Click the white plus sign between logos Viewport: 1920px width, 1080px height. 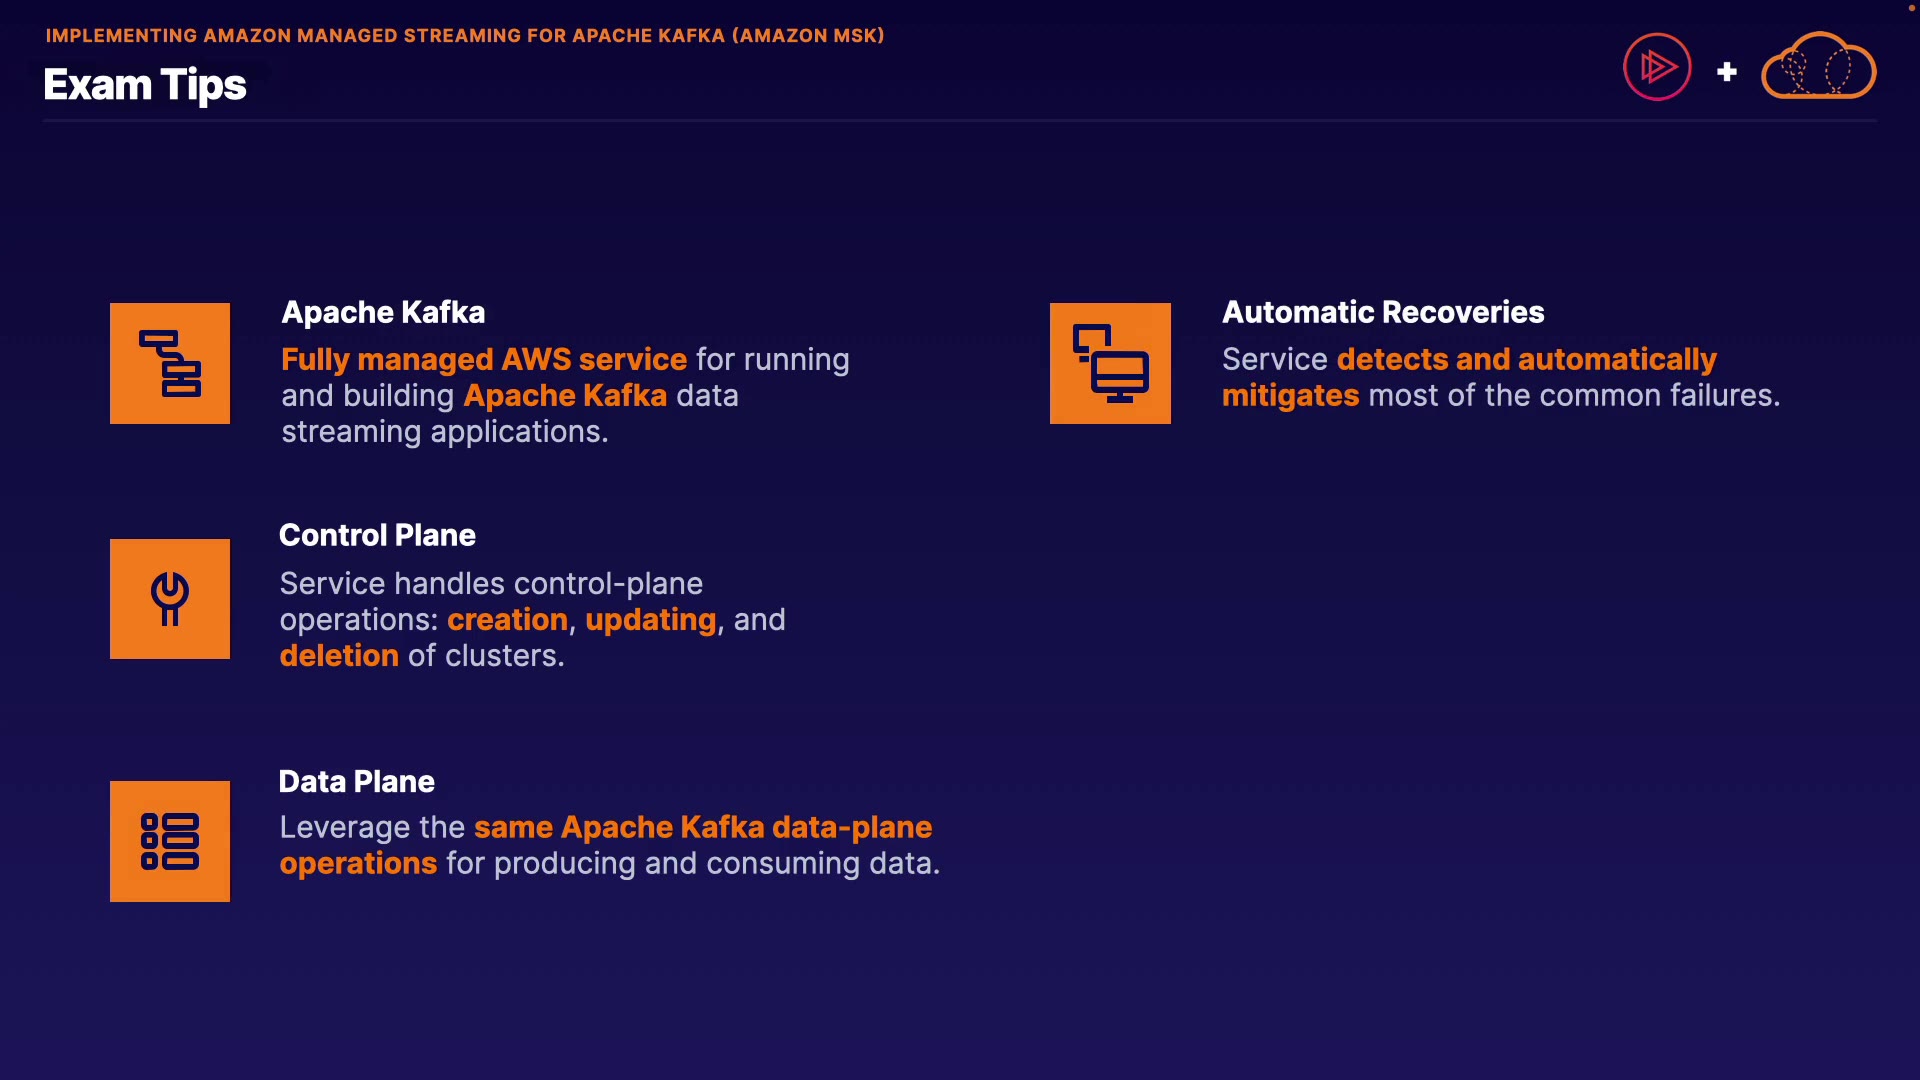pyautogui.click(x=1727, y=72)
